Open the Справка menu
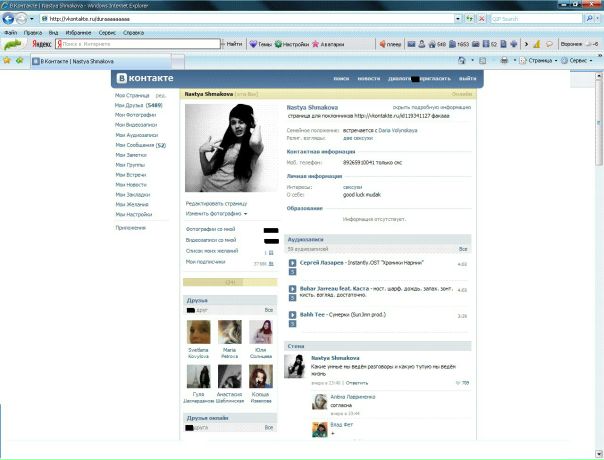The image size is (604, 460). 133,32
